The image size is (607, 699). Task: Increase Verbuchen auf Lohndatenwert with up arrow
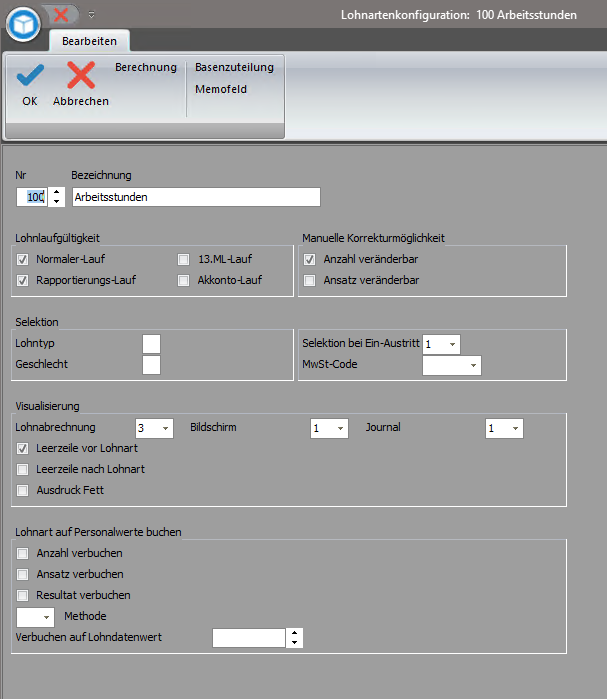pos(295,633)
